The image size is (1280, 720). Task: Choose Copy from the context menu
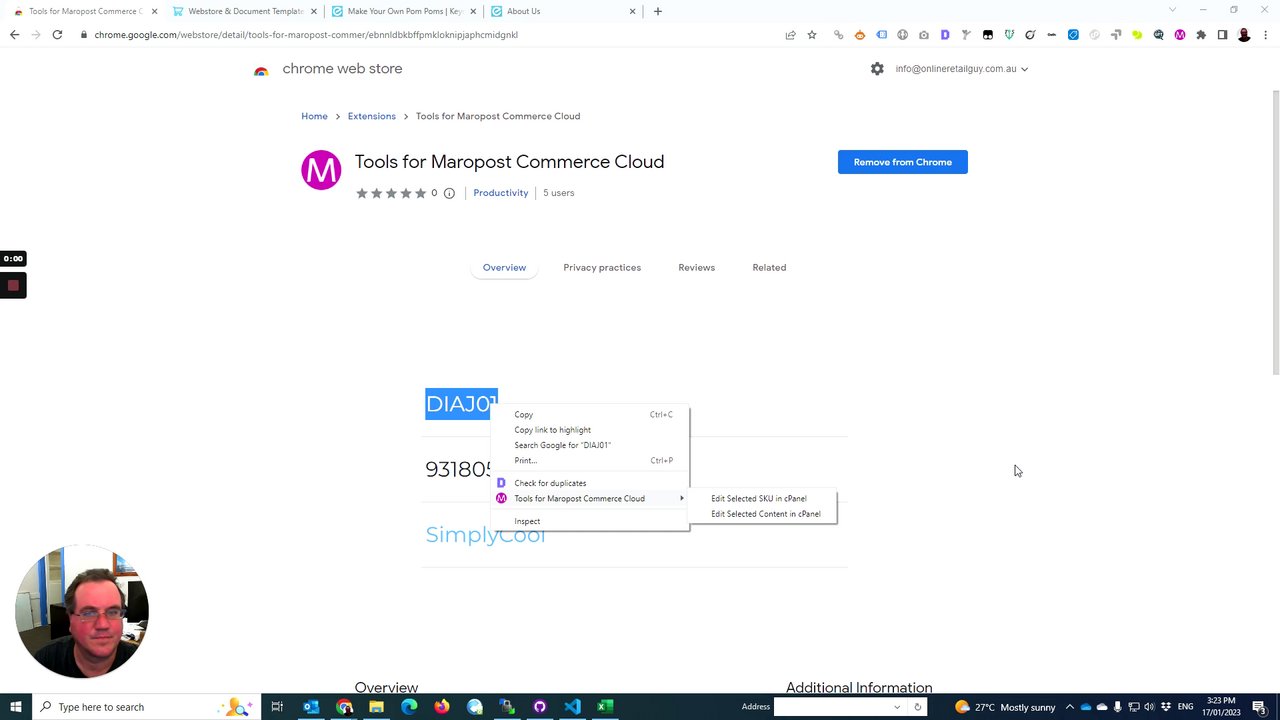pyautogui.click(x=590, y=414)
